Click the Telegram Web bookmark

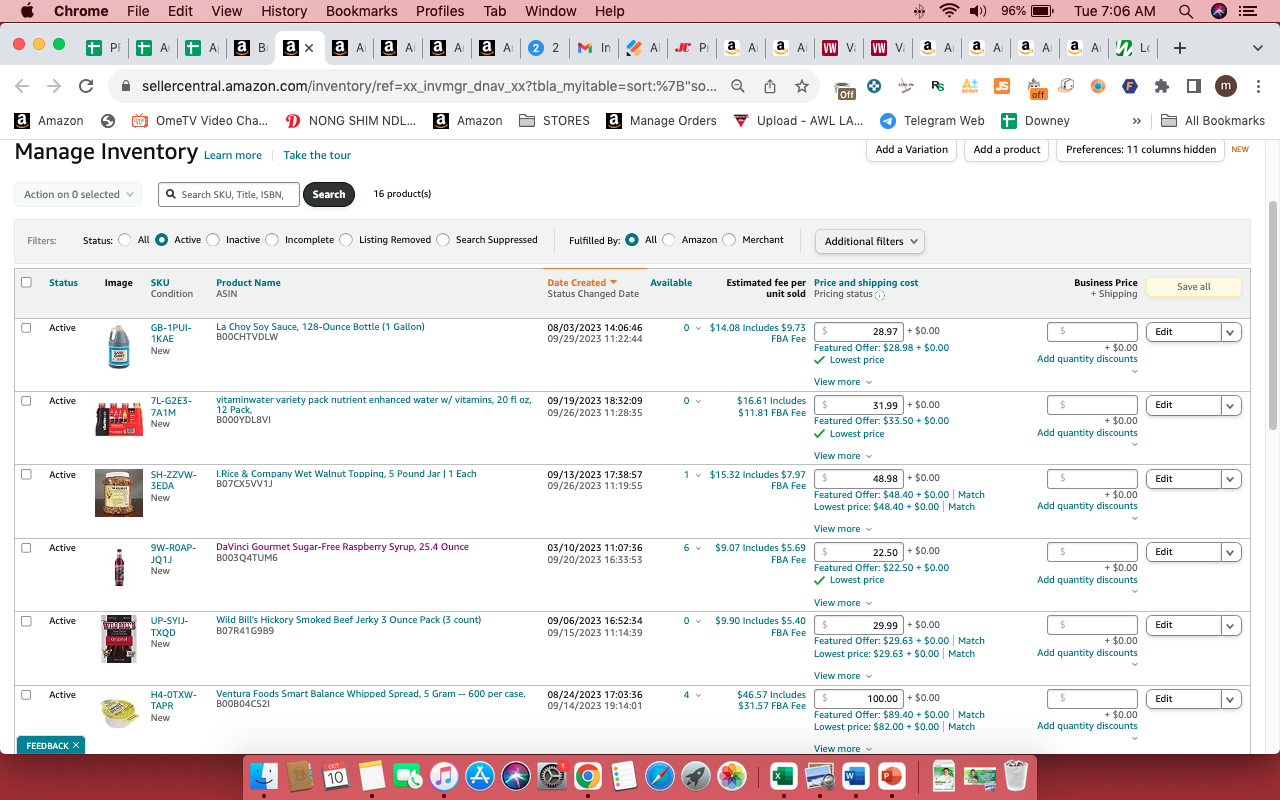pyautogui.click(x=932, y=121)
